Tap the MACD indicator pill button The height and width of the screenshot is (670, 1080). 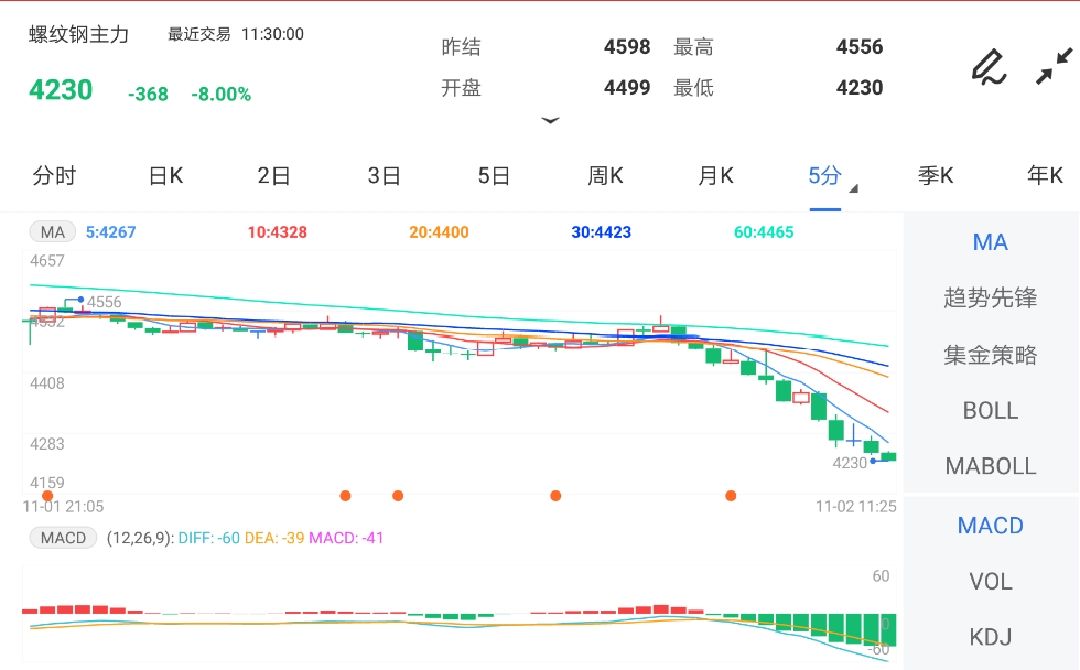[63, 538]
